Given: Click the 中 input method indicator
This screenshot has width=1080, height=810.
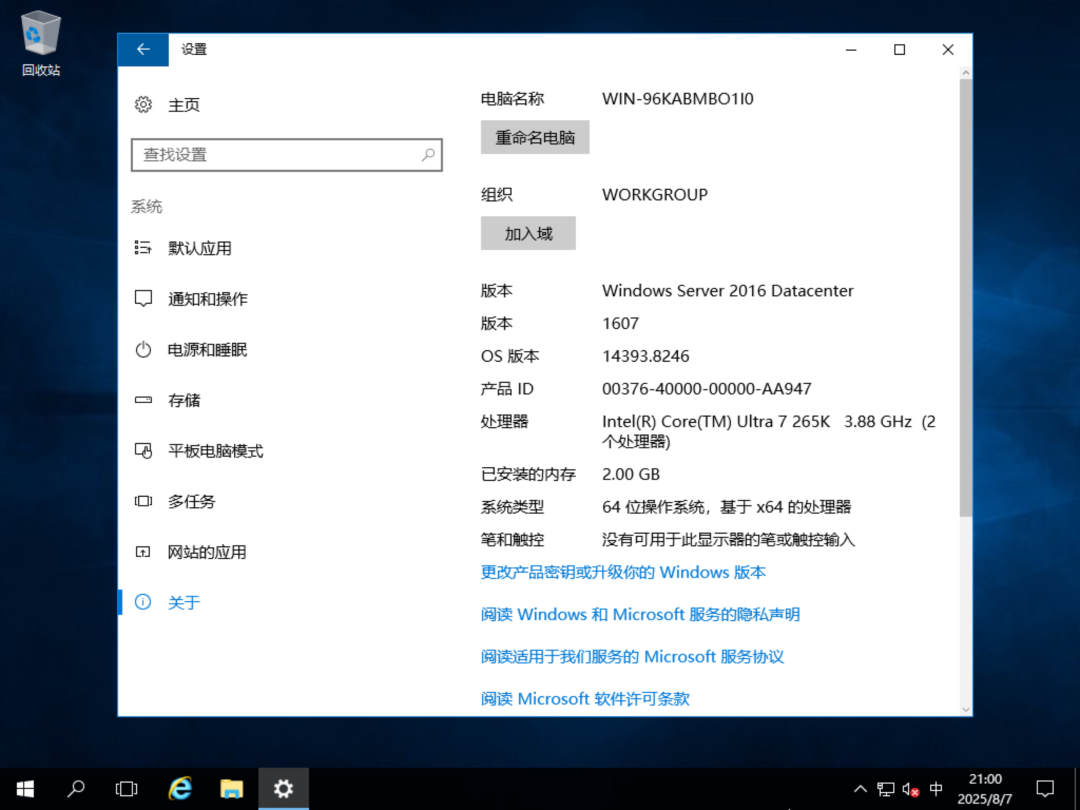Looking at the screenshot, I should pyautogui.click(x=936, y=789).
